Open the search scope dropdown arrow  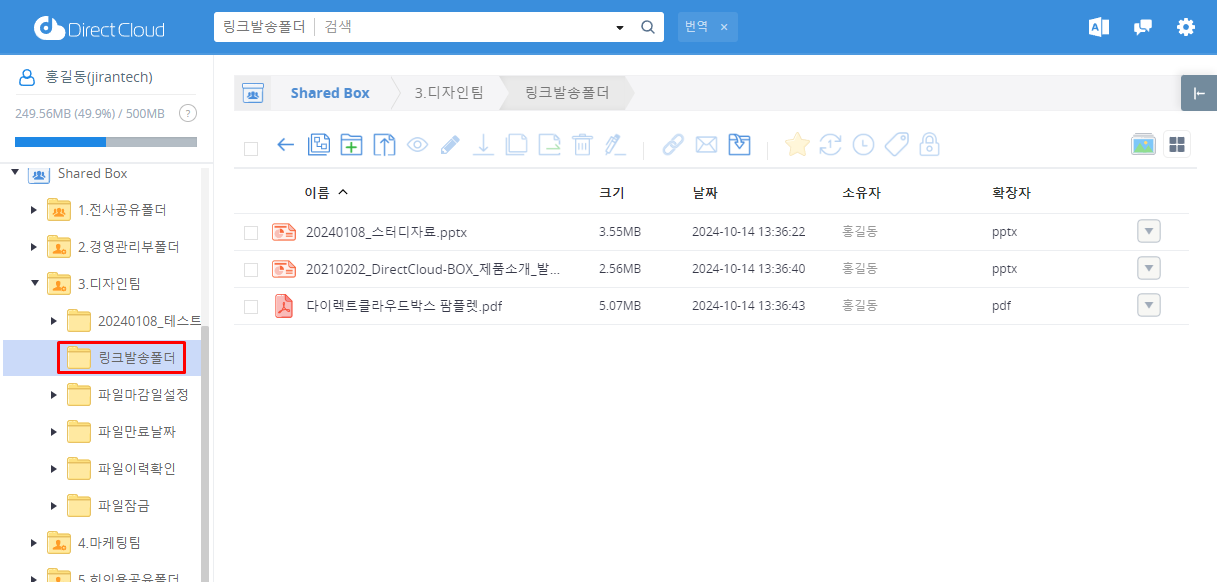pos(620,28)
